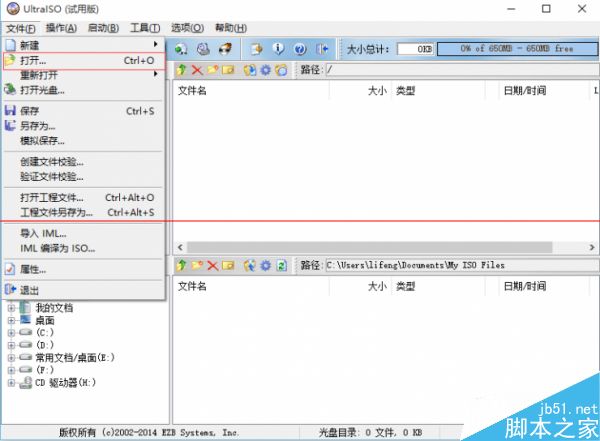Click the green up-arrow icon in upper pane toolbar
The width and height of the screenshot is (600, 441).
click(181, 70)
